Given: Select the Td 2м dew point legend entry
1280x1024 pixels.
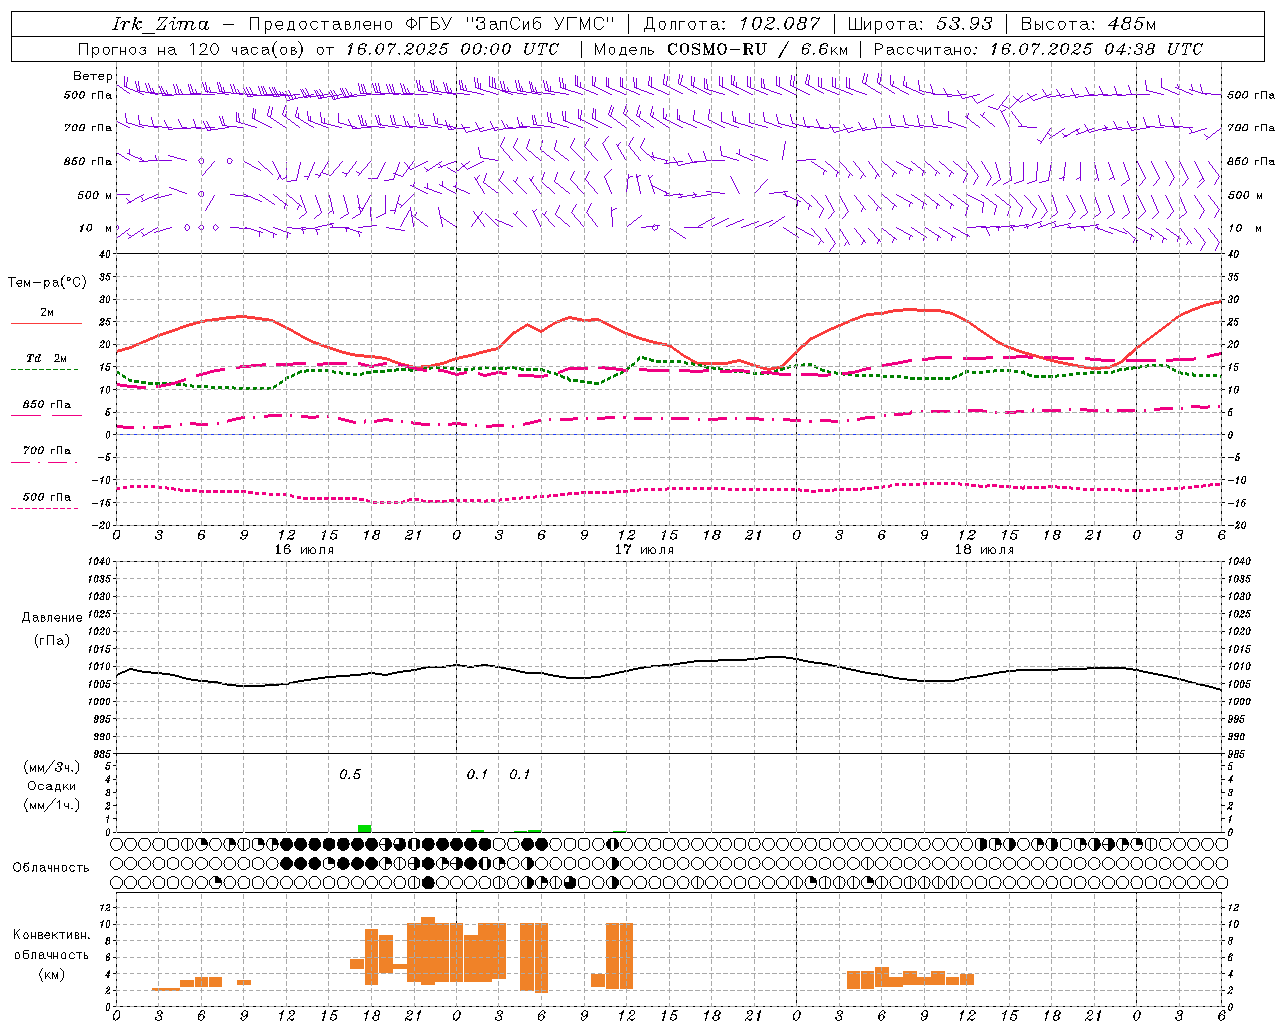Looking at the screenshot, I should [x=47, y=358].
